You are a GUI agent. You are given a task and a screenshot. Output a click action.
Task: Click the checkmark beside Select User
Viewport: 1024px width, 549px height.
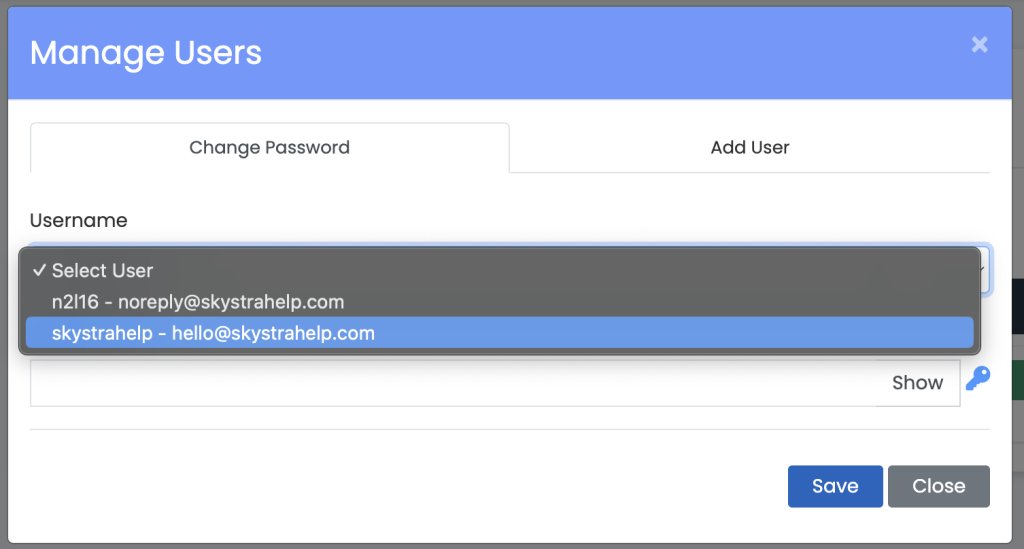39,270
